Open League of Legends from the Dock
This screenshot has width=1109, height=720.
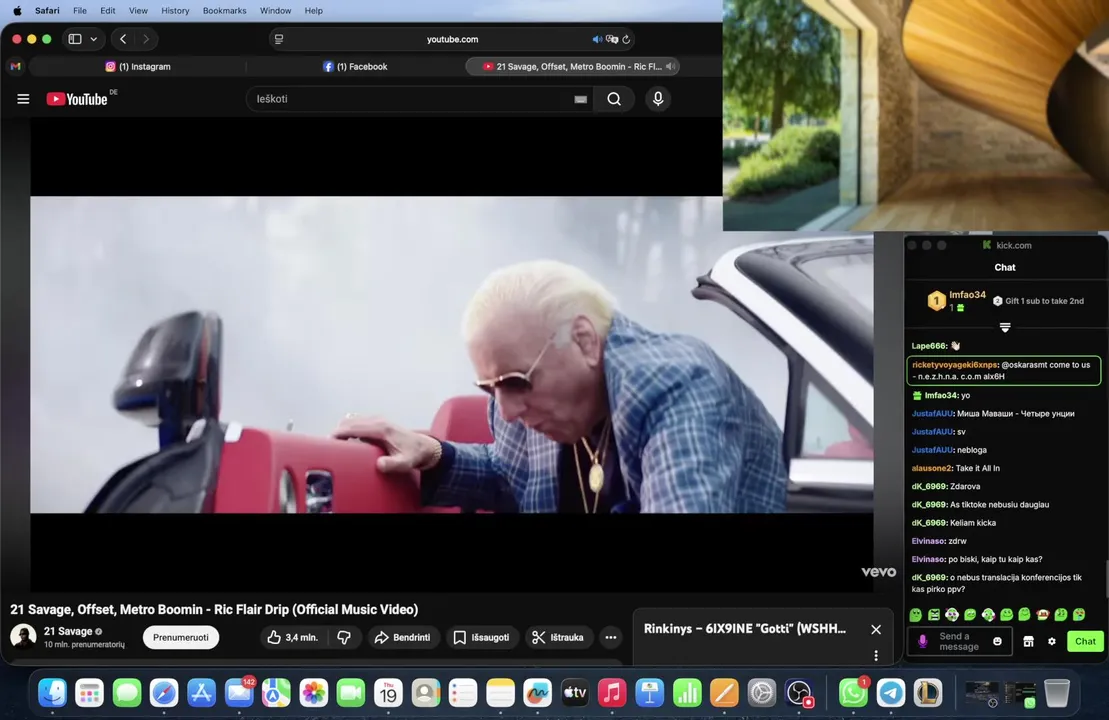click(928, 693)
